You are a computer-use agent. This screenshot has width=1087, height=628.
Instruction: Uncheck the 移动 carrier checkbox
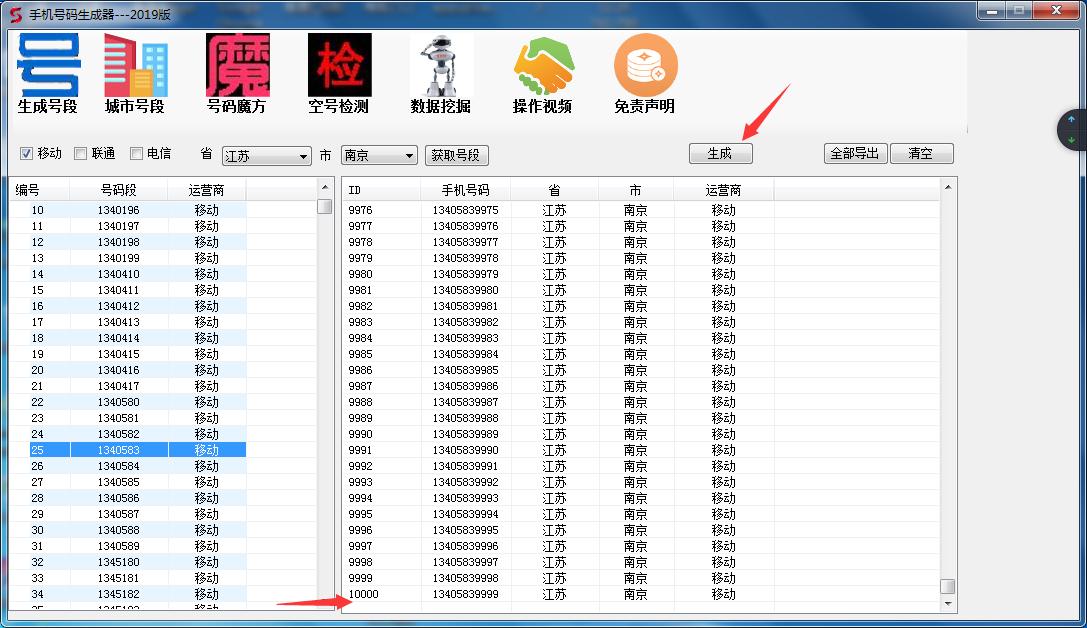click(x=27, y=154)
